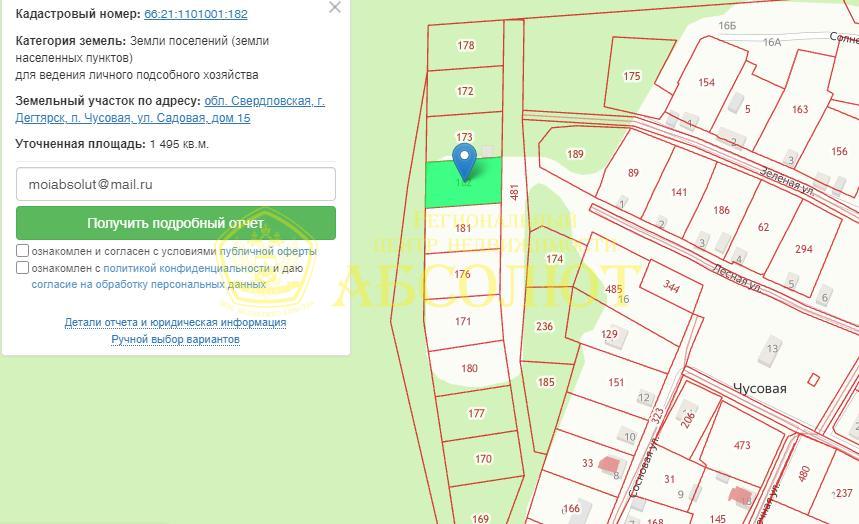Select parcel 186 on the map
This screenshot has width=859, height=524.
pos(721,210)
